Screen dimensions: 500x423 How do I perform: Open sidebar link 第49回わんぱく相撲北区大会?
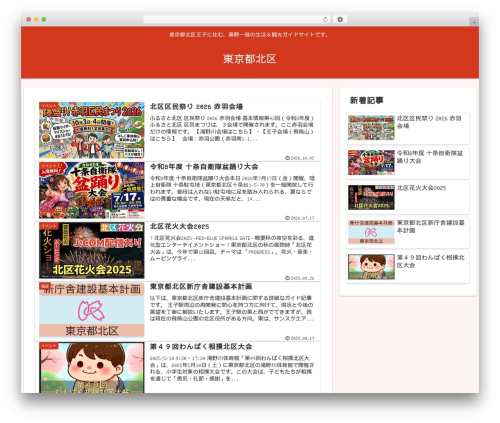430,261
